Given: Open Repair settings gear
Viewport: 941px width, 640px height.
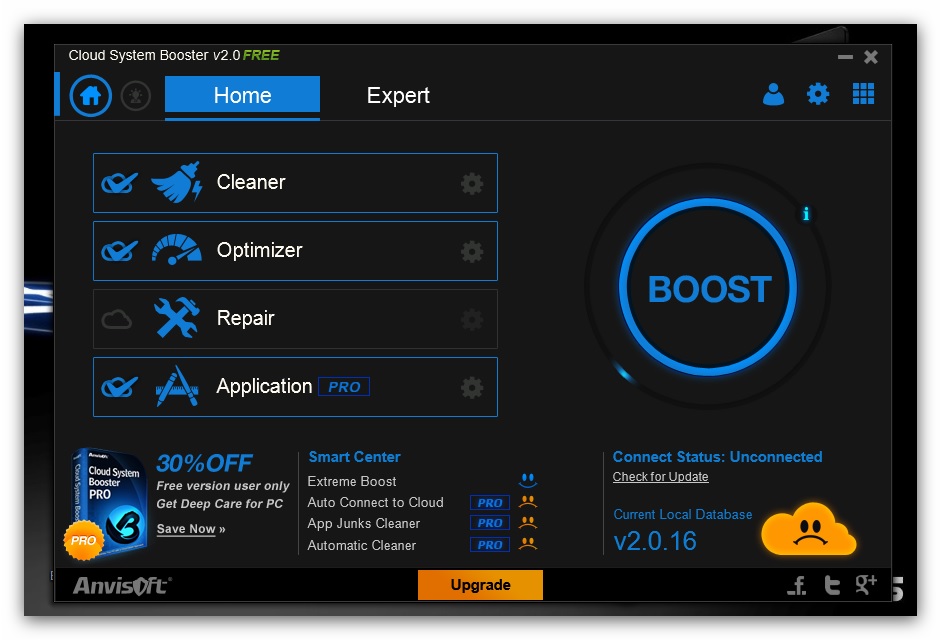Looking at the screenshot, I should click(472, 319).
